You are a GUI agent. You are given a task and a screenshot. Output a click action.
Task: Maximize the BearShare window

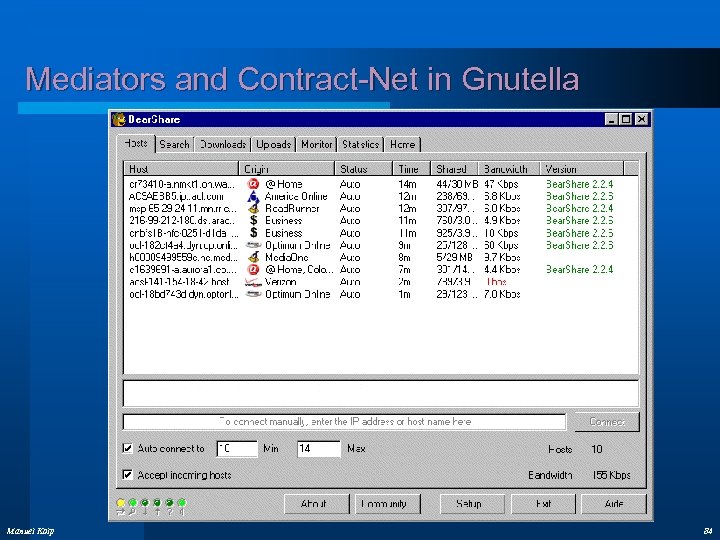(625, 120)
